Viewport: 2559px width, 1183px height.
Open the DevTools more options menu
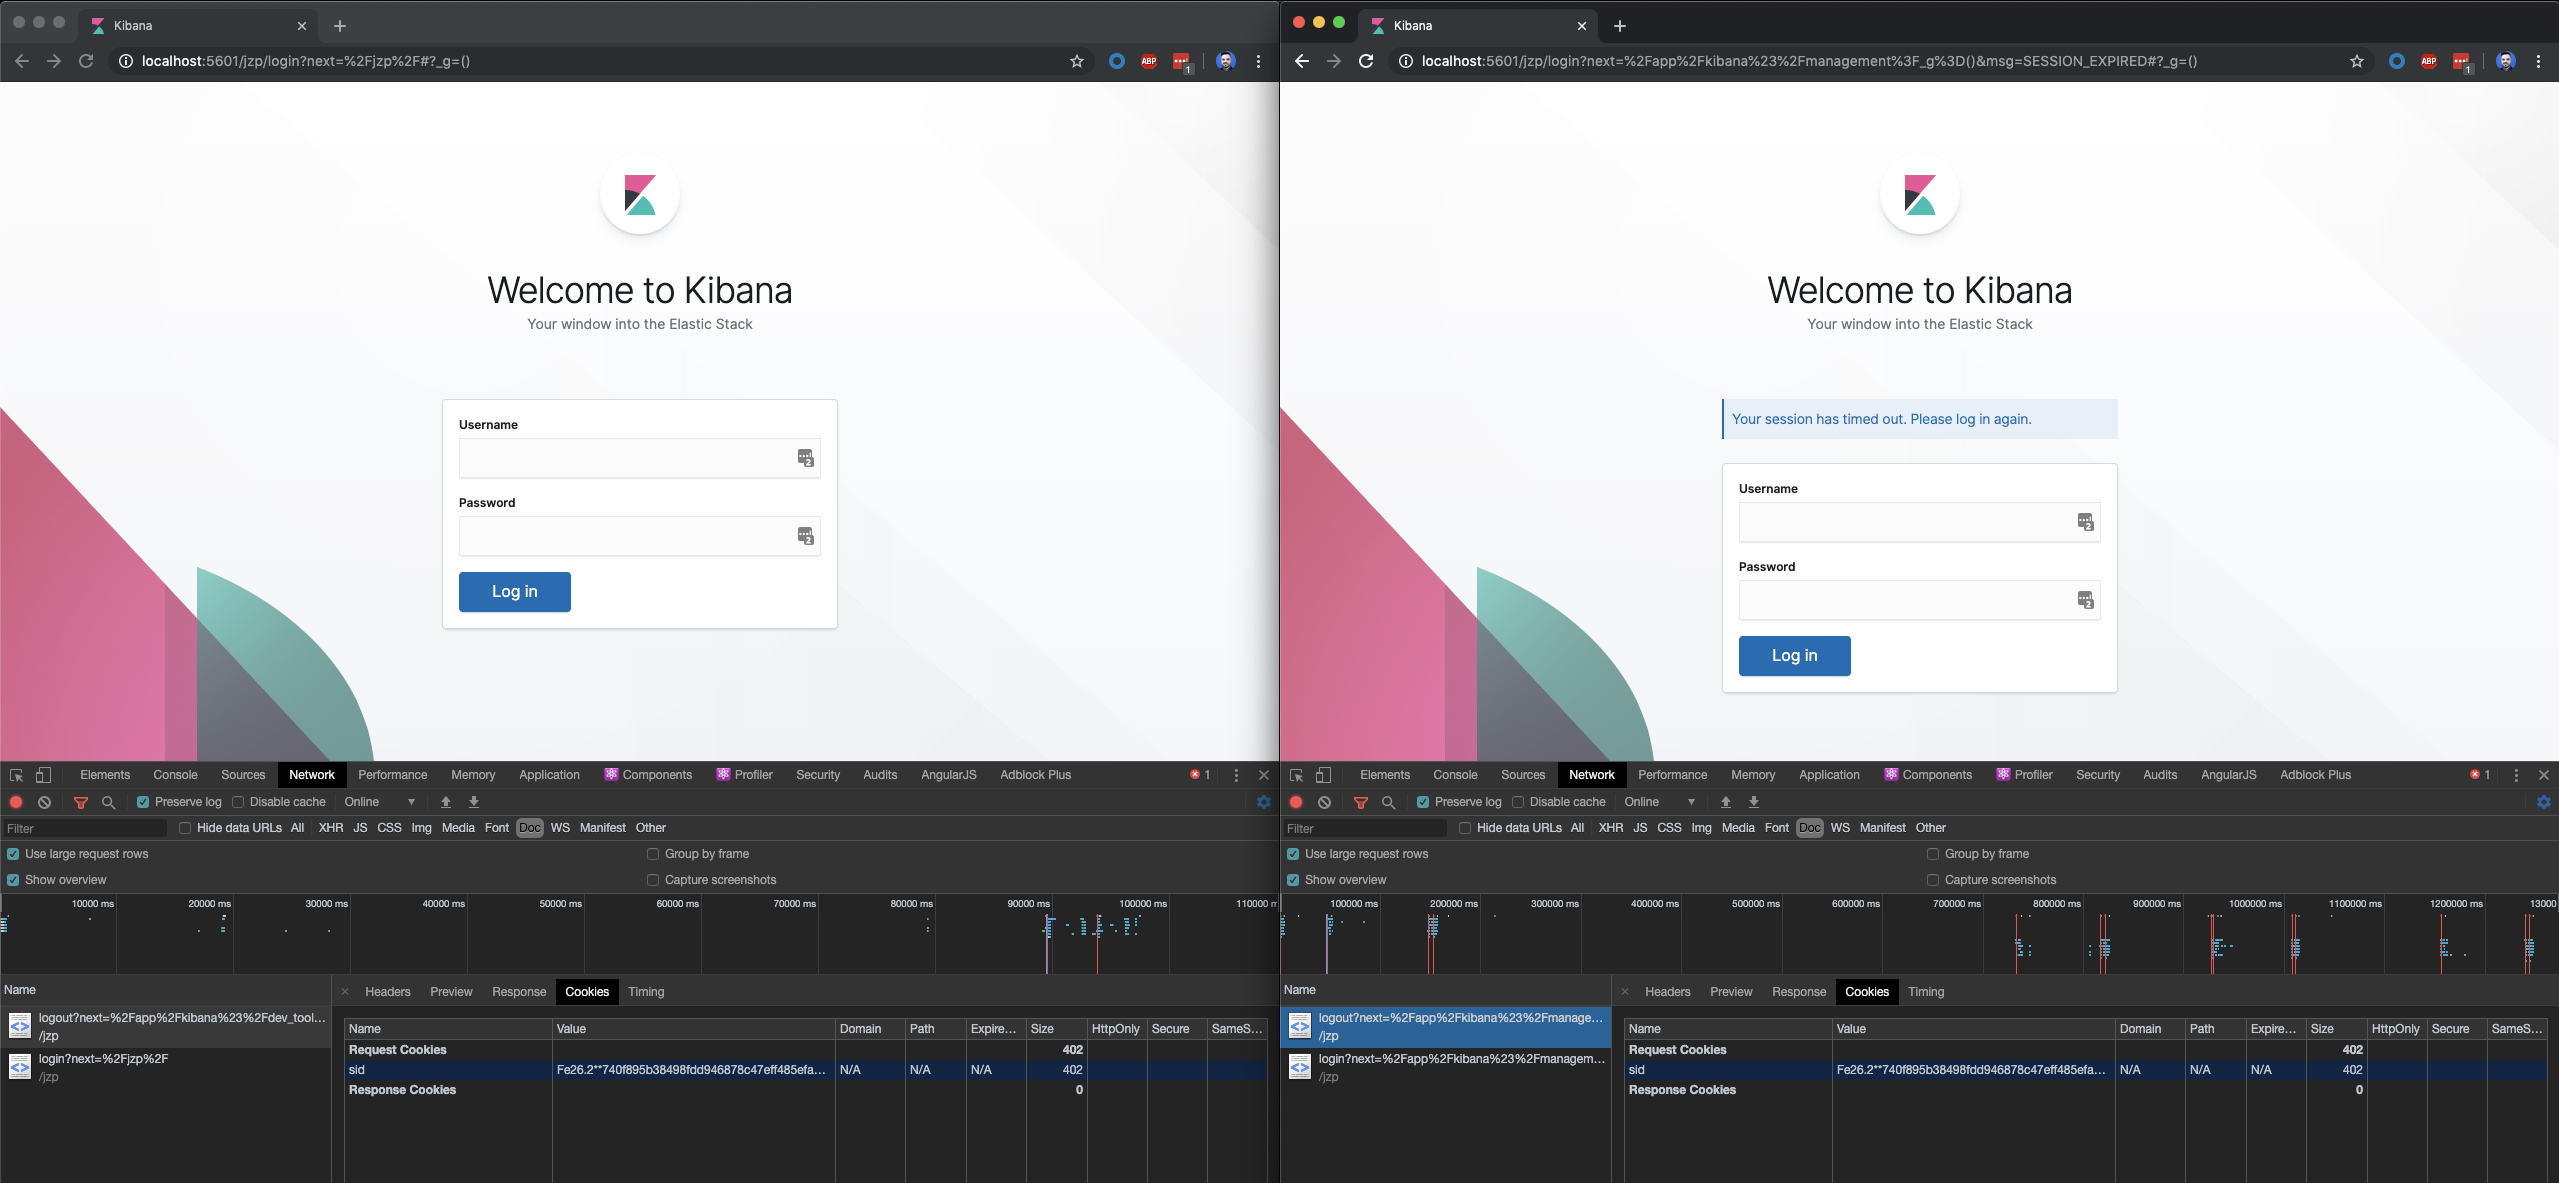tap(1236, 775)
